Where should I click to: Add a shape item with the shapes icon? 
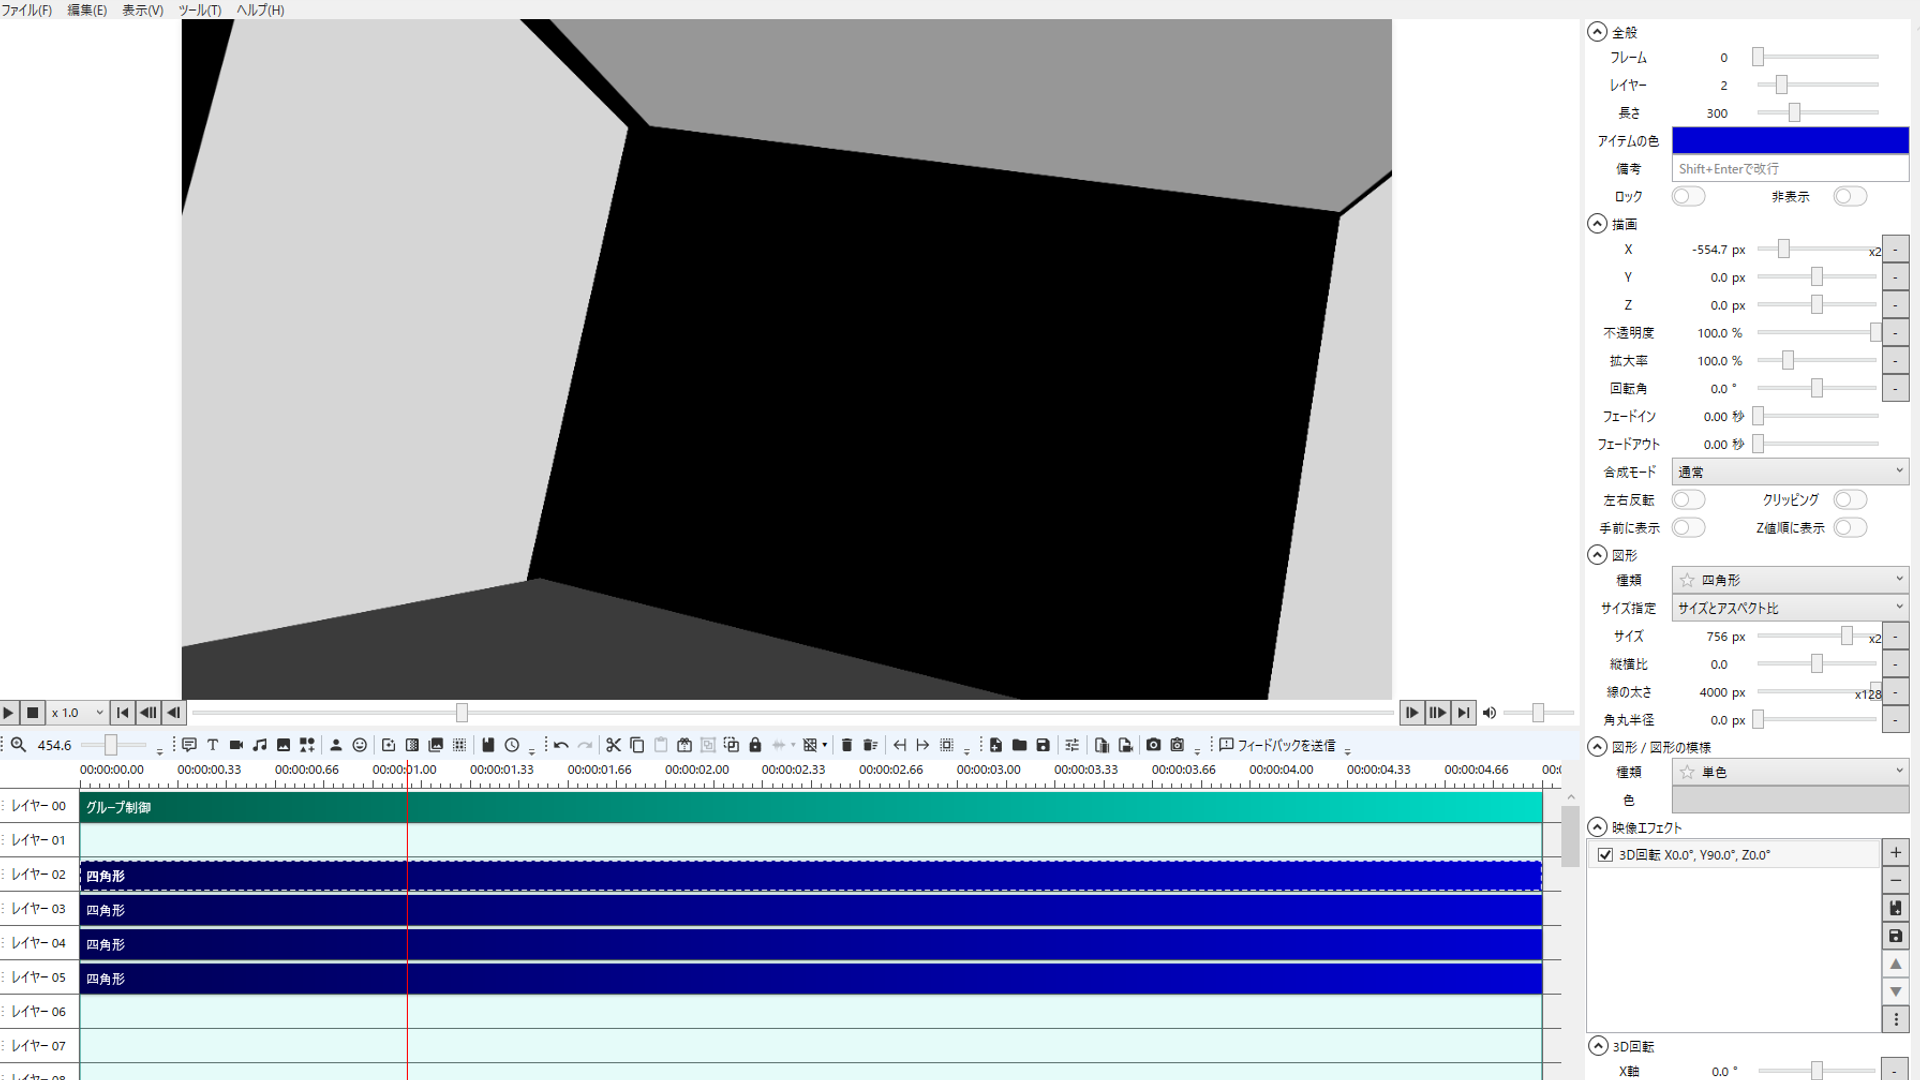[x=307, y=745]
